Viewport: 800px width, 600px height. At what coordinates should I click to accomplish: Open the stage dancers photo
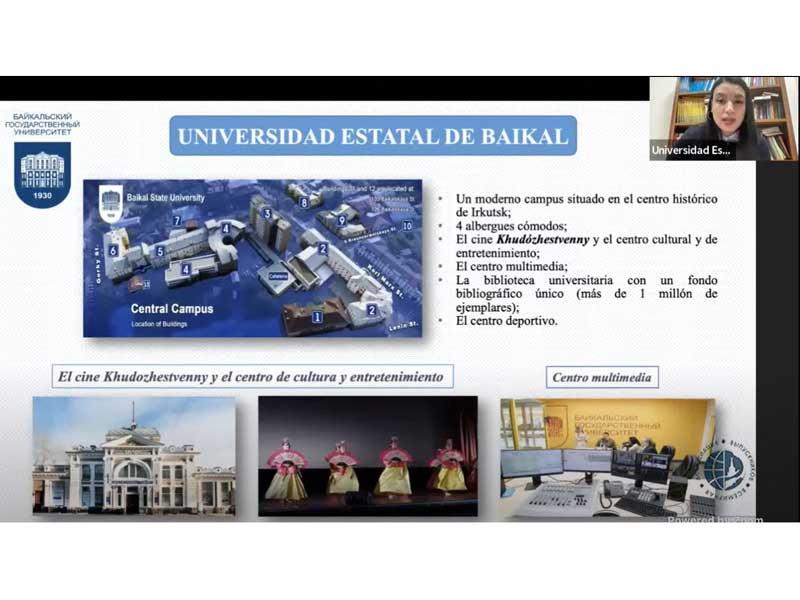coord(368,456)
